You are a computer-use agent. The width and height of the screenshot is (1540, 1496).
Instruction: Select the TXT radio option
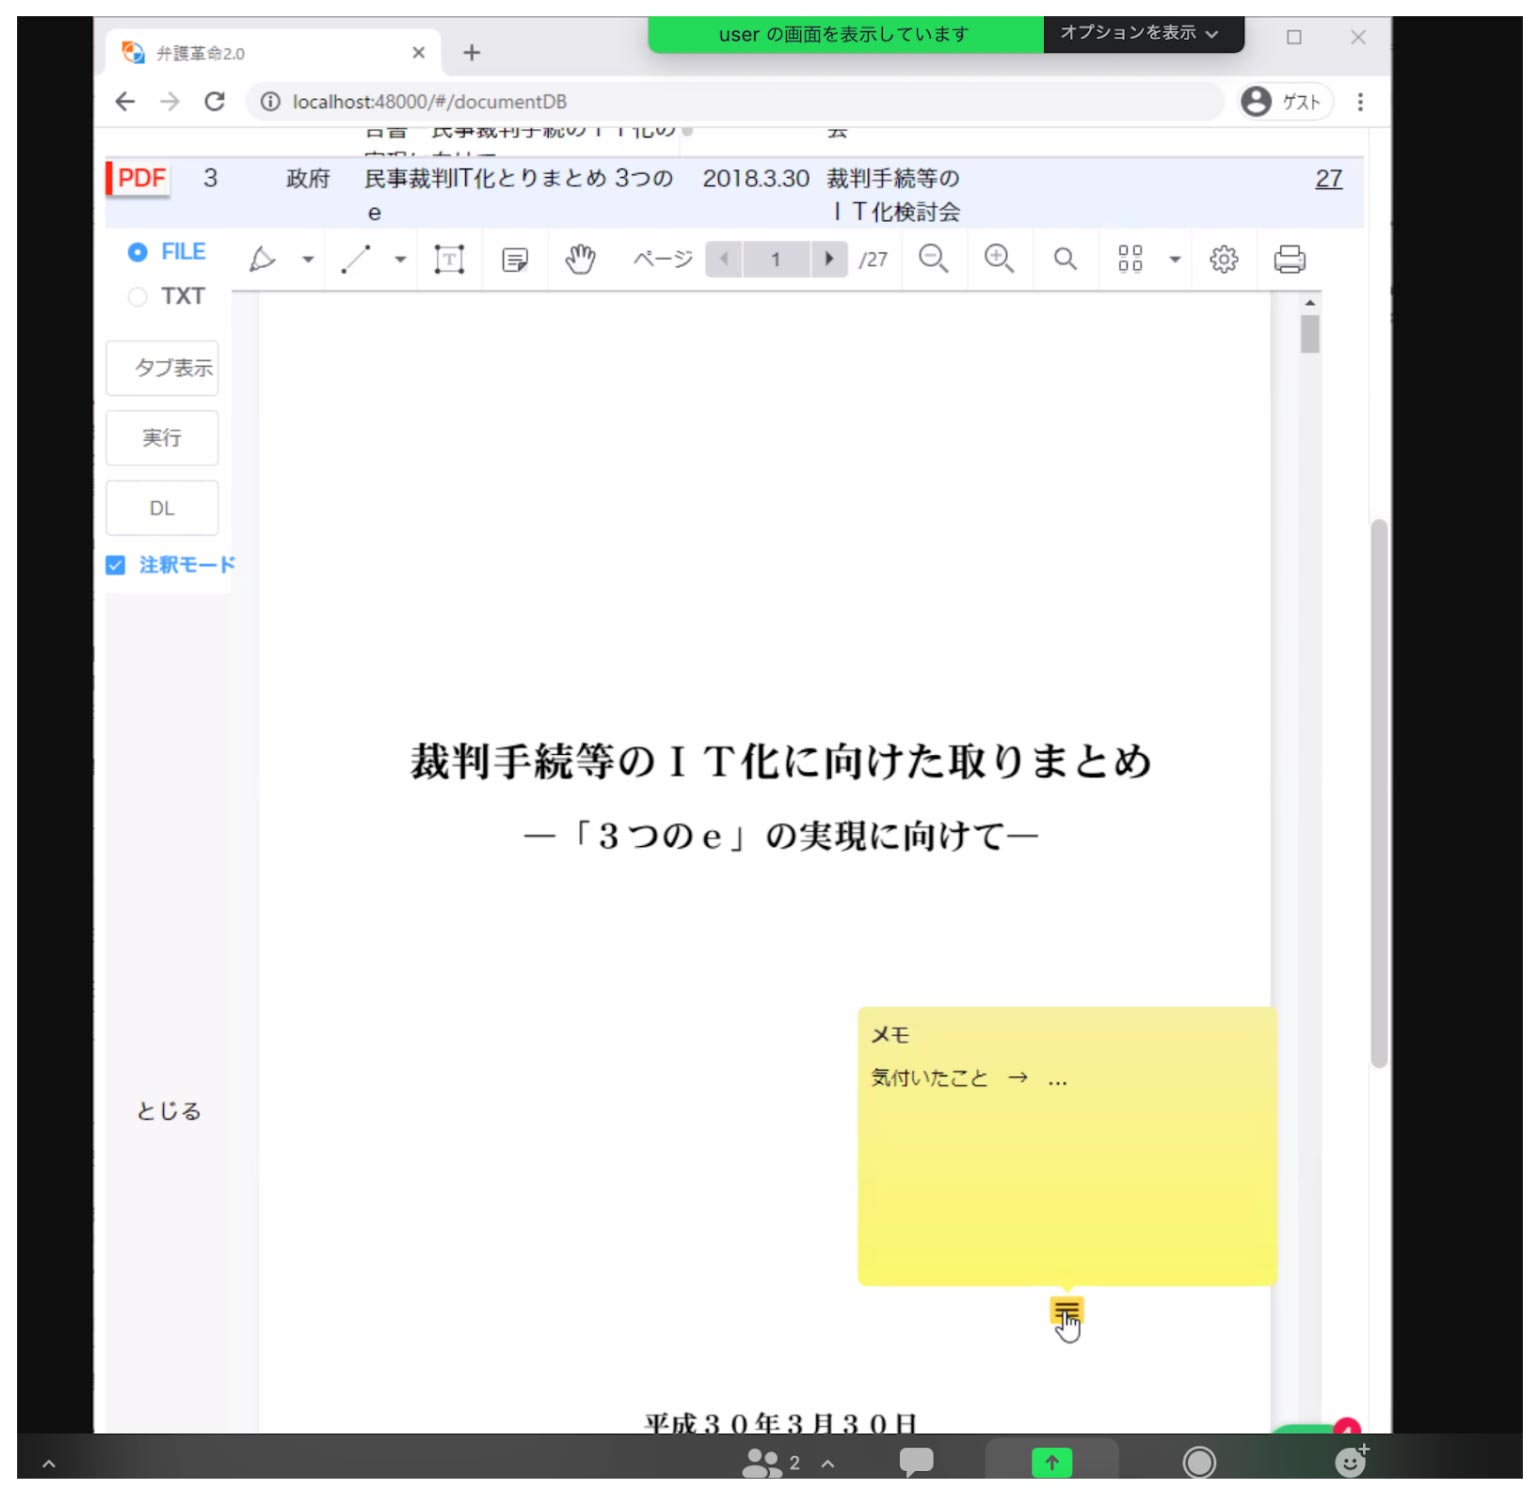coord(137,297)
